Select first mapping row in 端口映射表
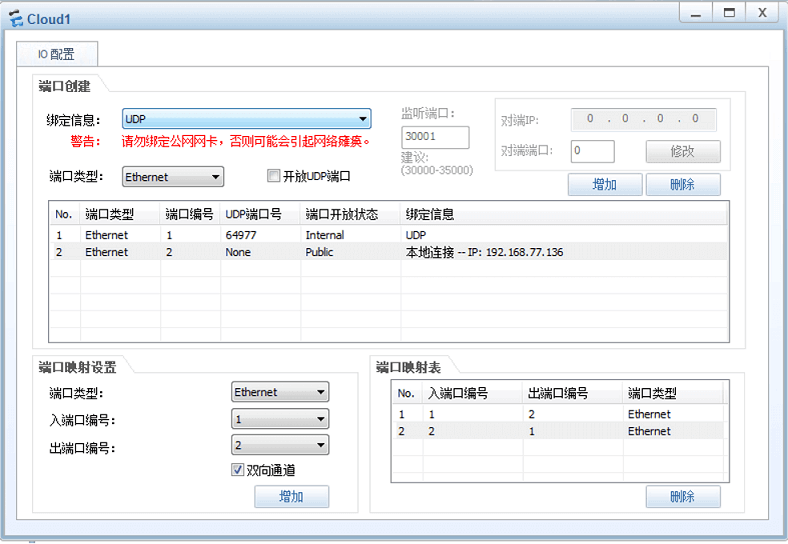The width and height of the screenshot is (788, 544). pyautogui.click(x=560, y=414)
